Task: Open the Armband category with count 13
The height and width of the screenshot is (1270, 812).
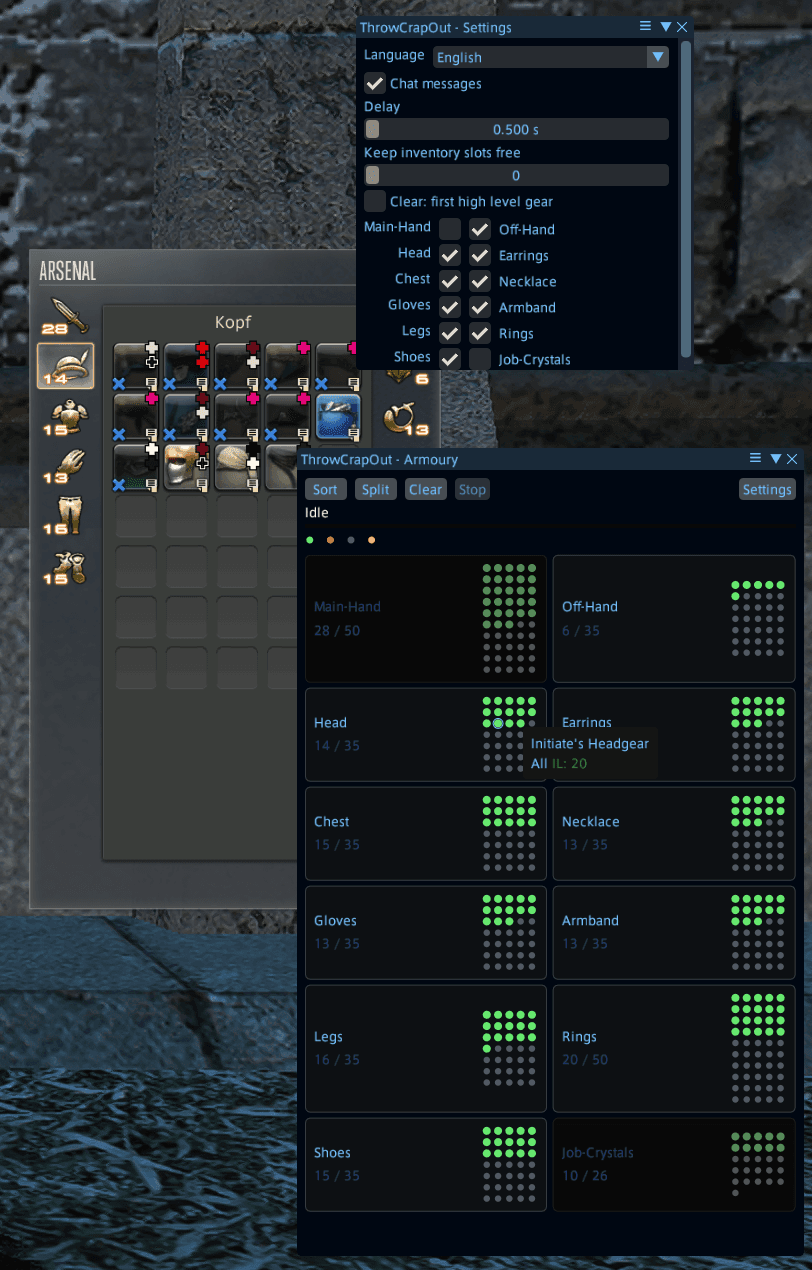Action: point(406,418)
